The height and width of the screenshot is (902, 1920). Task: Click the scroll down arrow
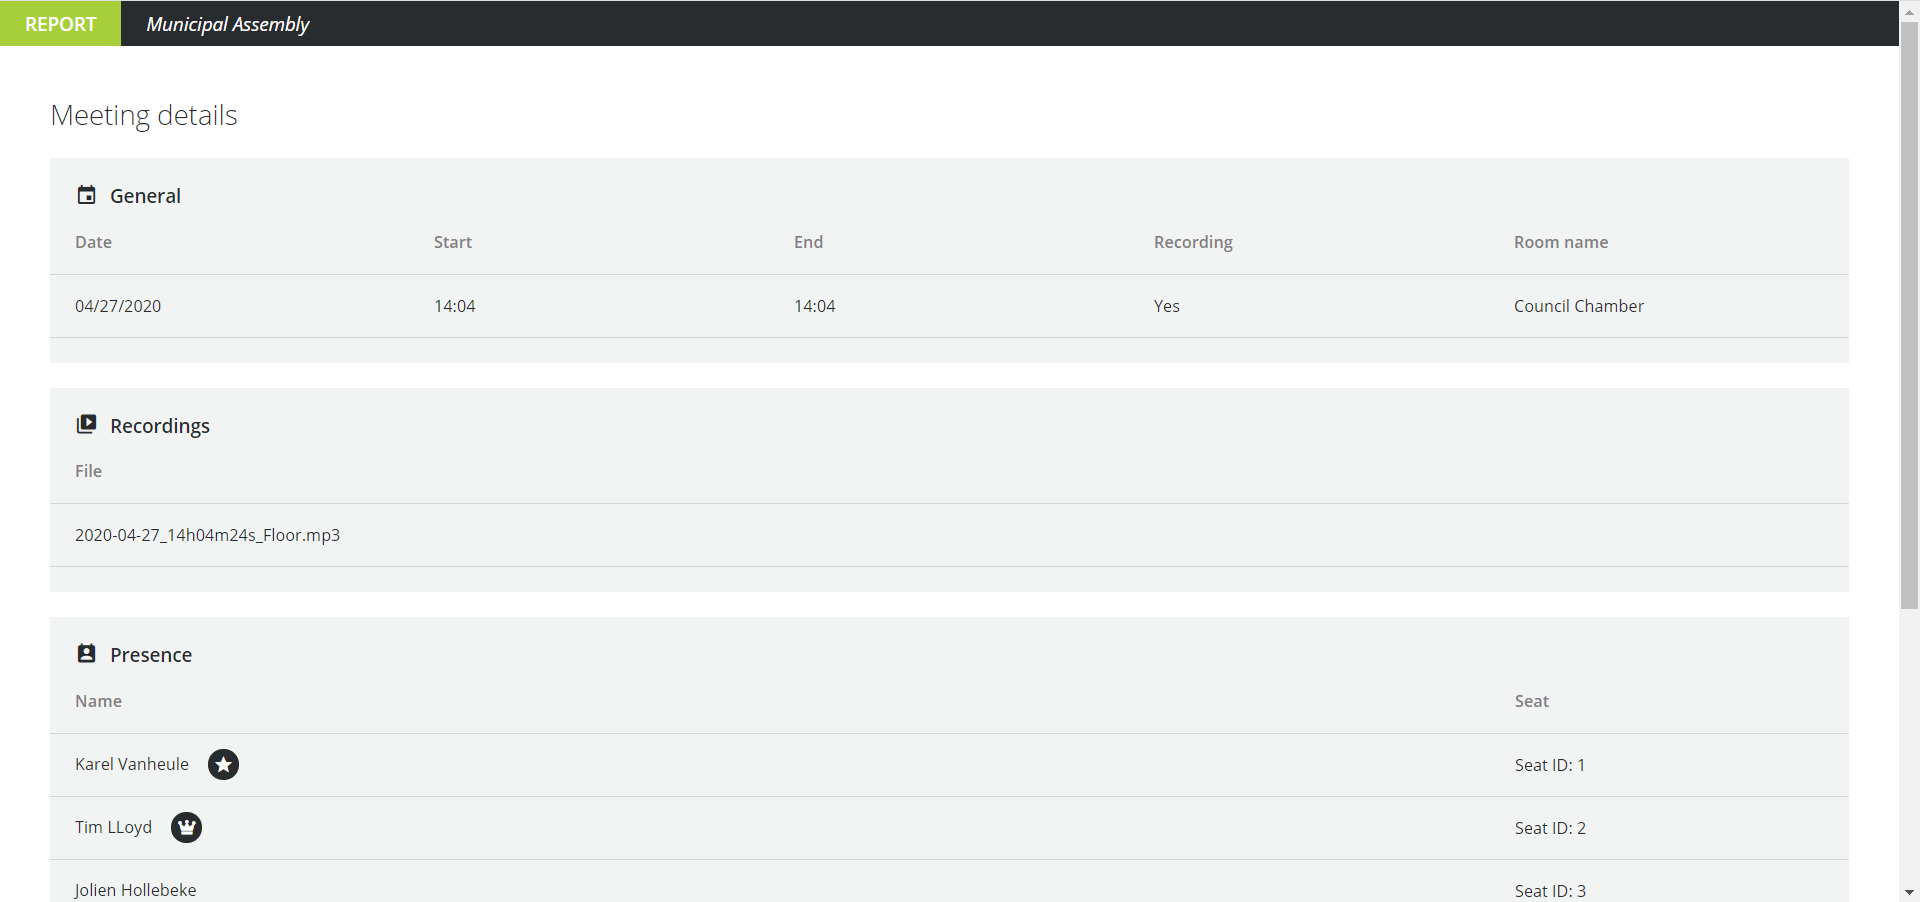pos(1909,892)
